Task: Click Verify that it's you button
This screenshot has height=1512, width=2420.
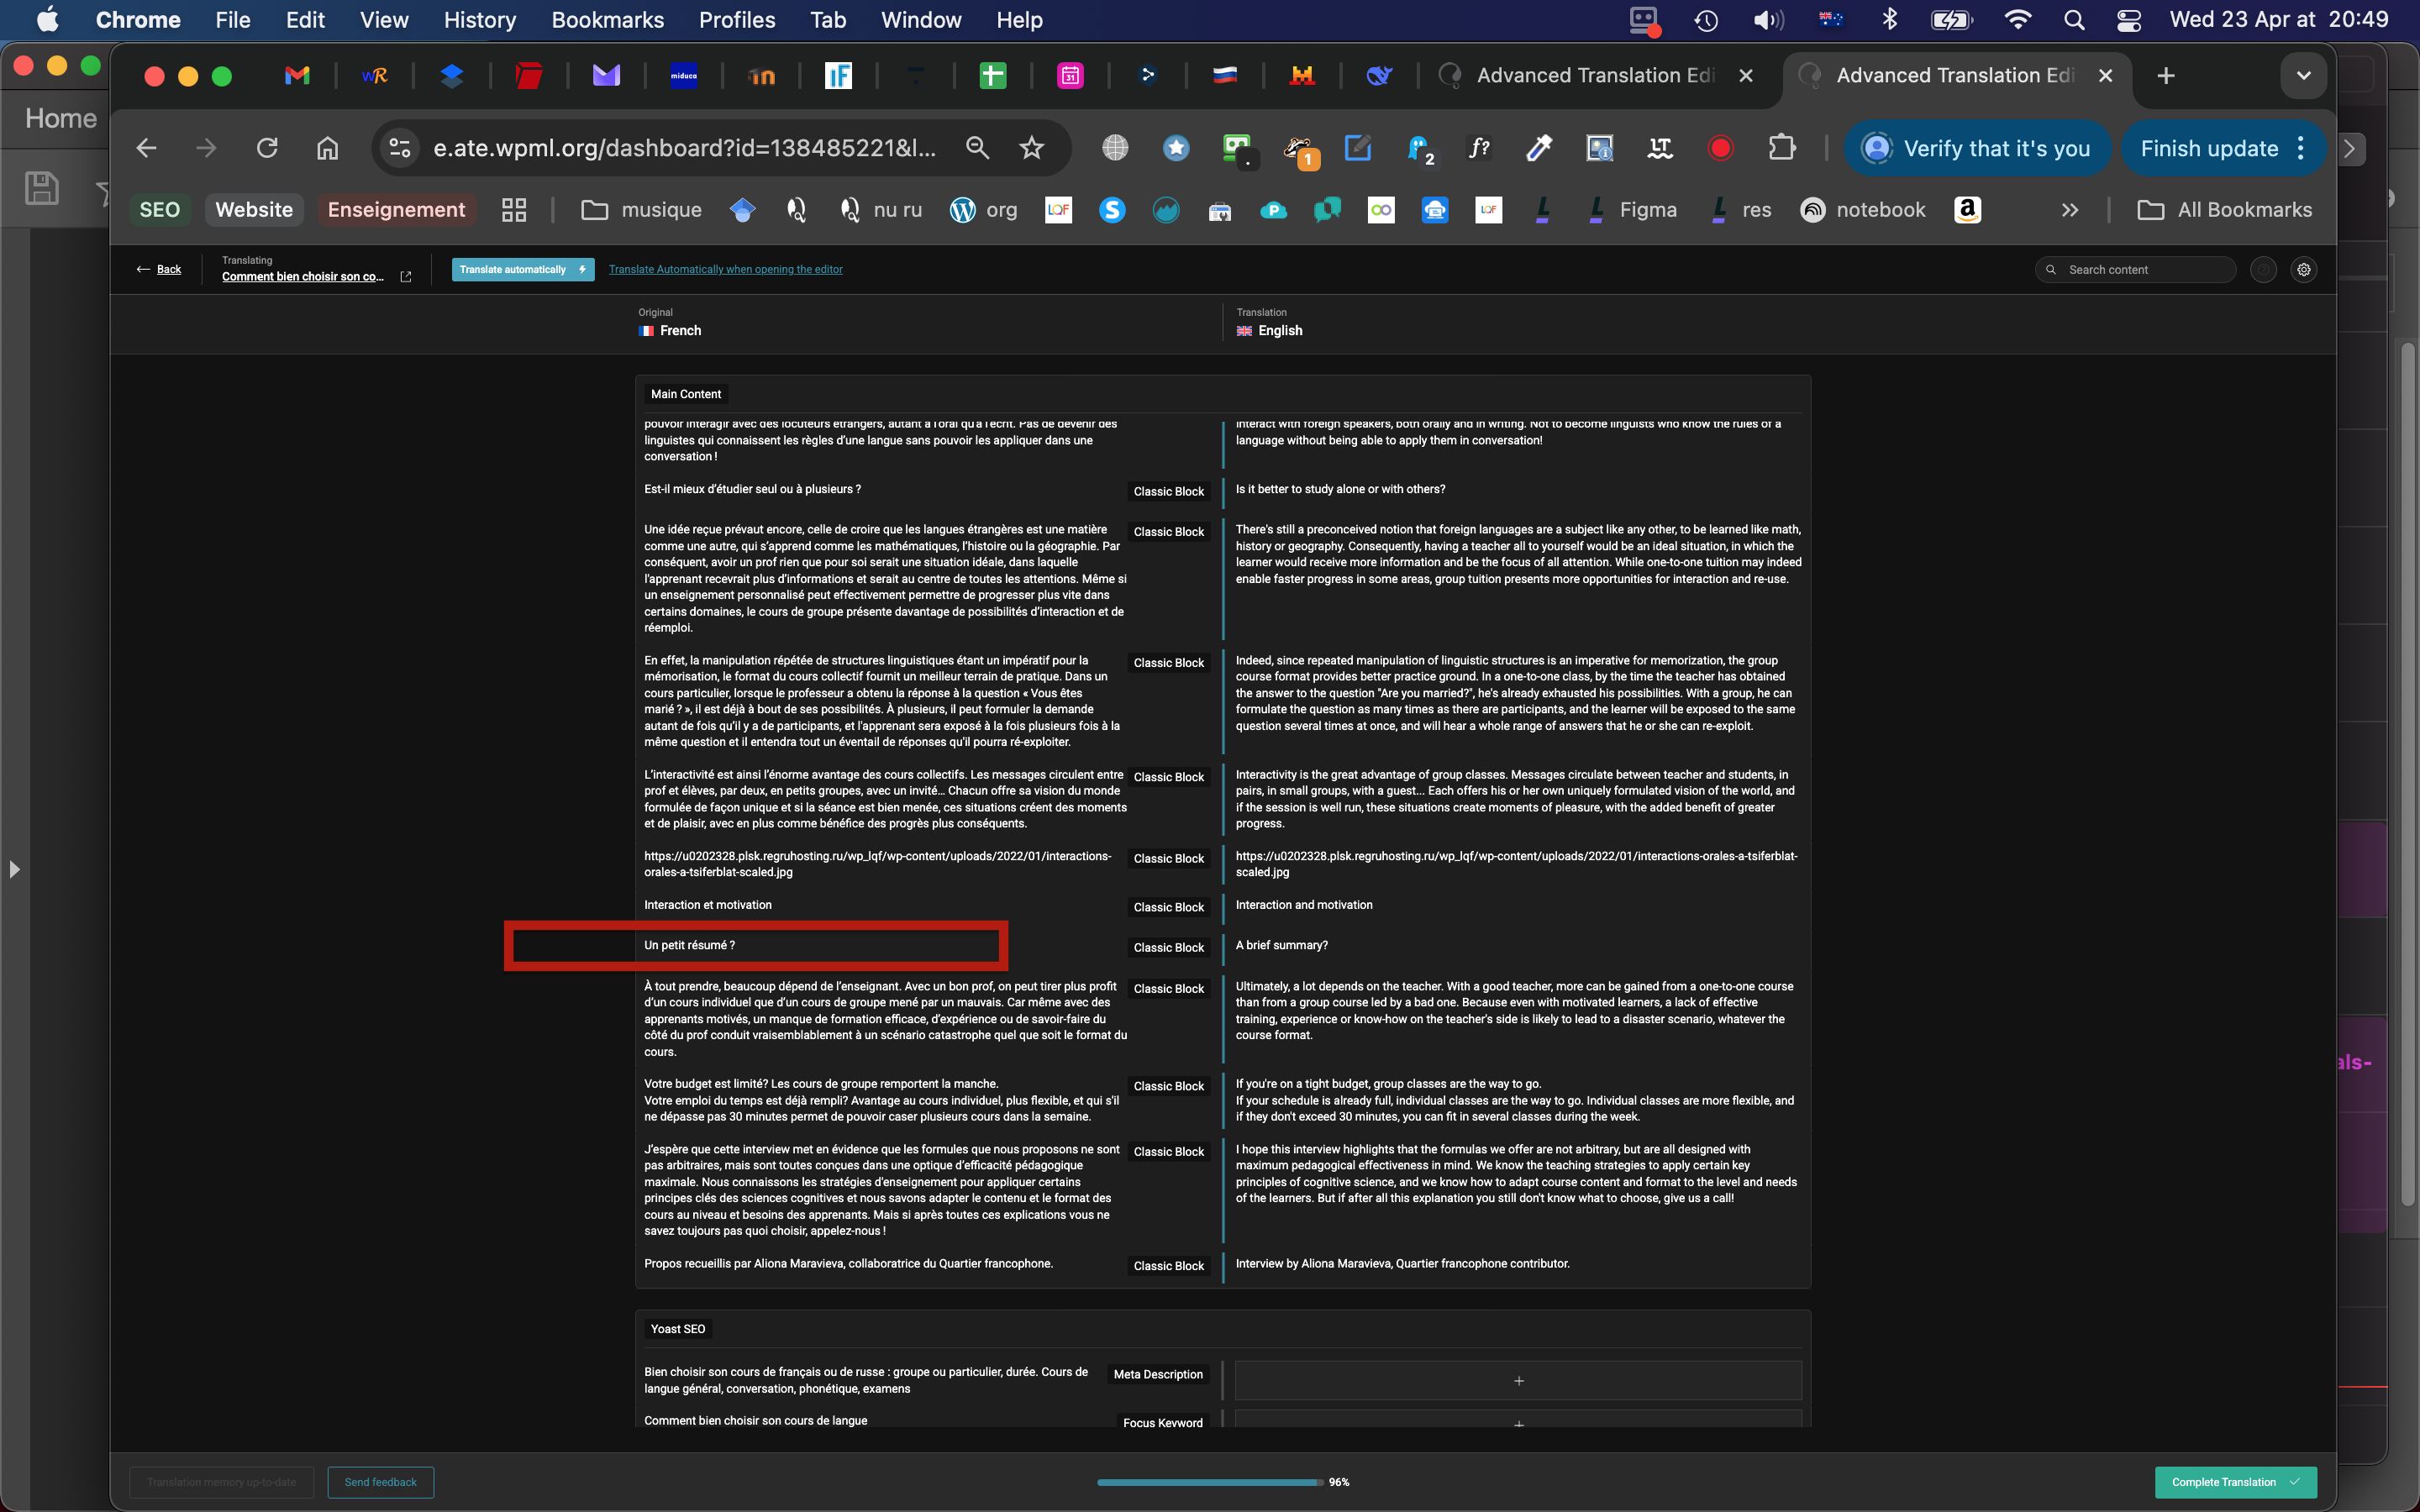Action: click(1977, 148)
